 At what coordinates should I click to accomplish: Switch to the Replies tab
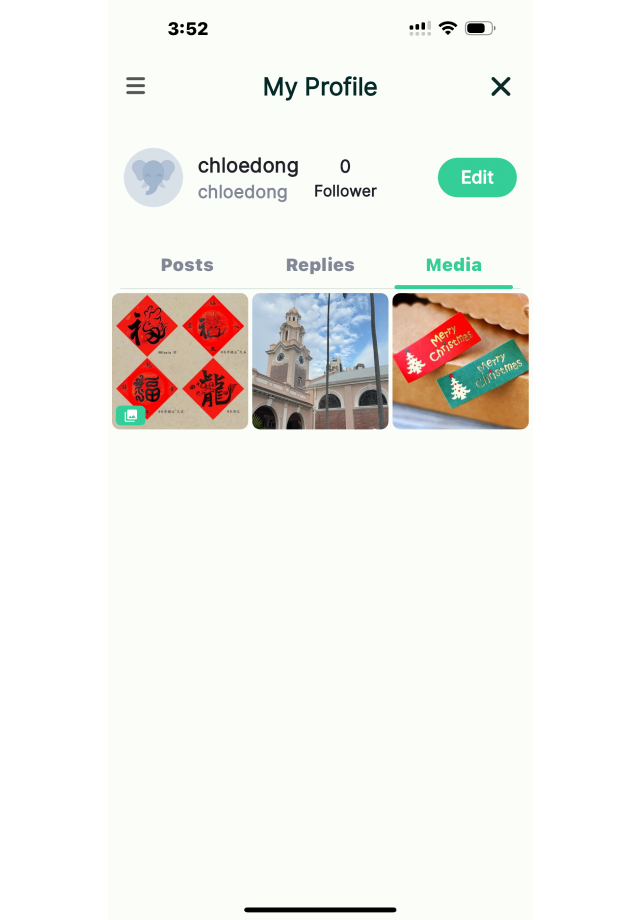click(x=320, y=265)
